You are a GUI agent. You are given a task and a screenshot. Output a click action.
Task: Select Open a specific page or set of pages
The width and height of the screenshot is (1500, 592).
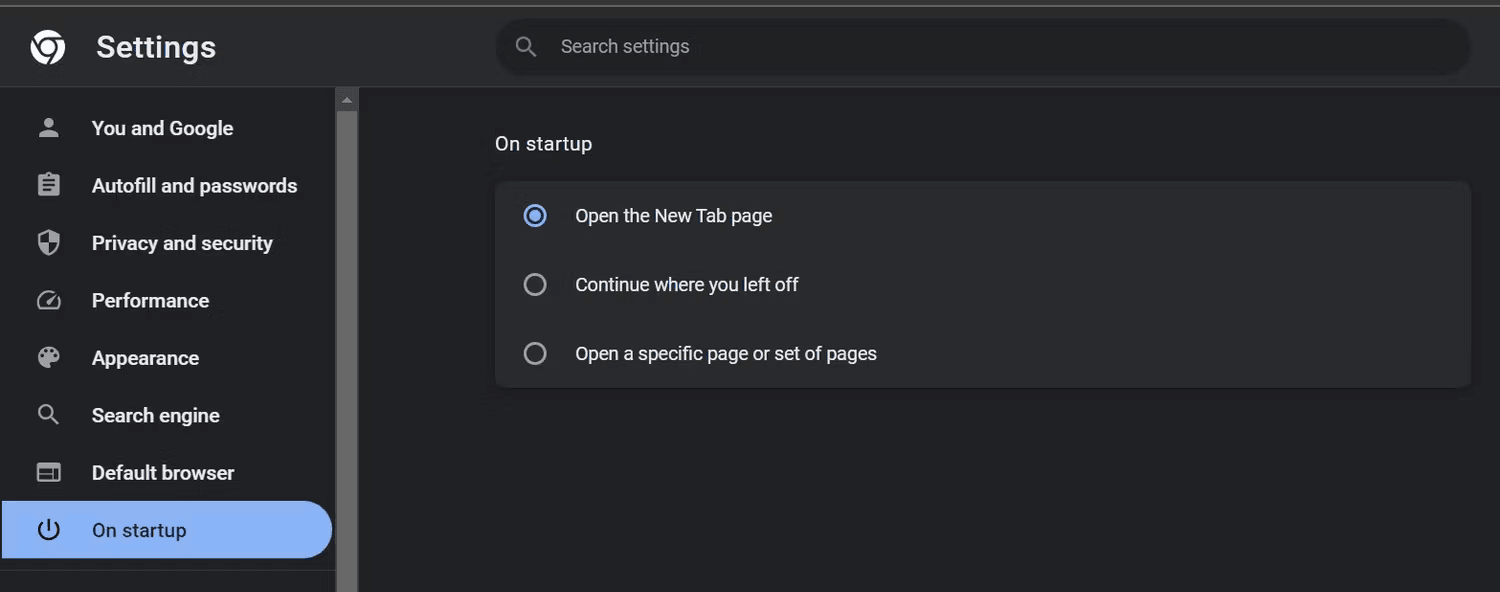coord(535,353)
